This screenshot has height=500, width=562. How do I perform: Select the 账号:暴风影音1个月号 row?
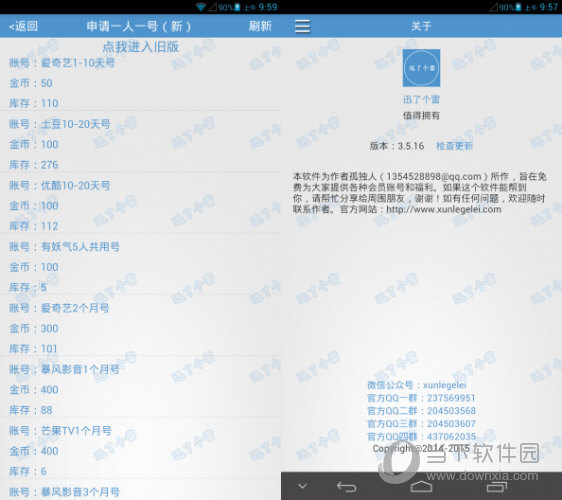[x=64, y=370]
